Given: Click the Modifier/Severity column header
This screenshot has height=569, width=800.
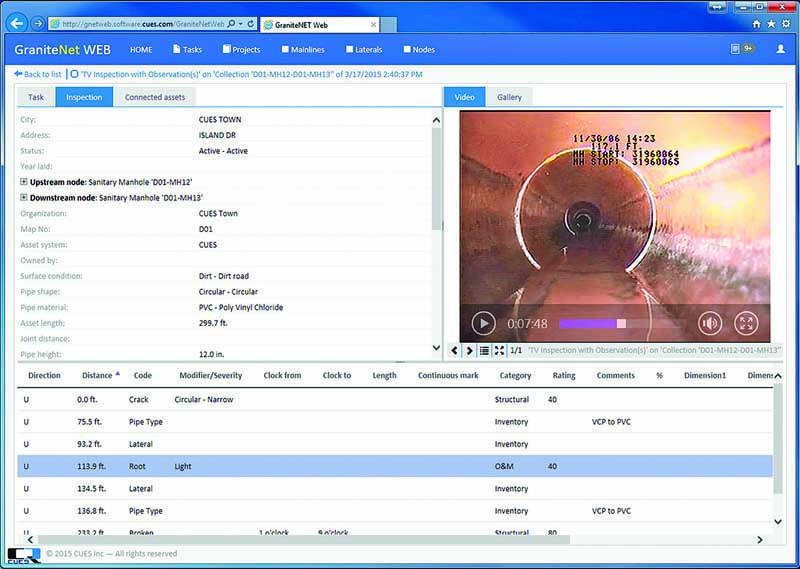Looking at the screenshot, I should click(x=211, y=376).
